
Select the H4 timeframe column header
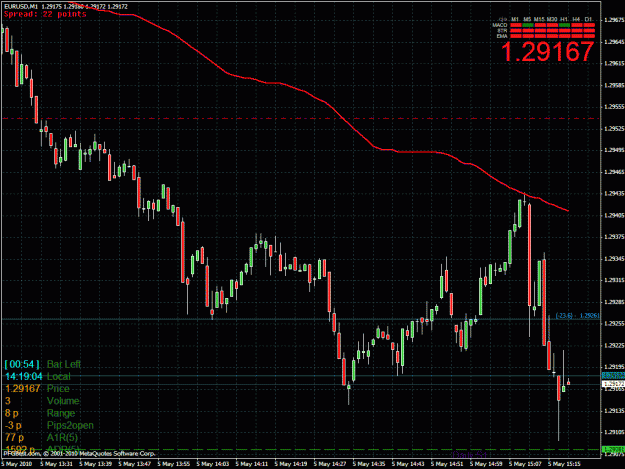coord(576,19)
